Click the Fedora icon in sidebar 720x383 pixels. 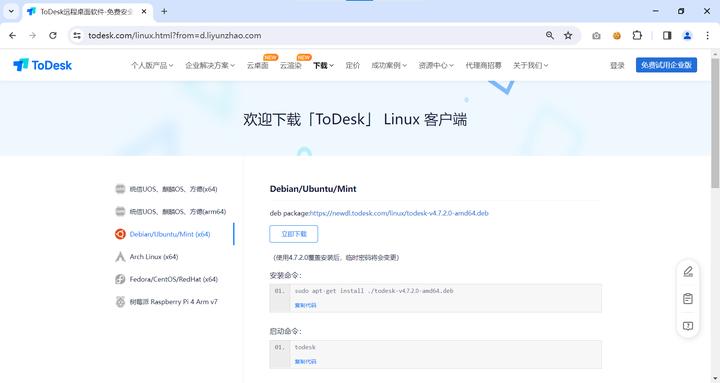[120, 279]
